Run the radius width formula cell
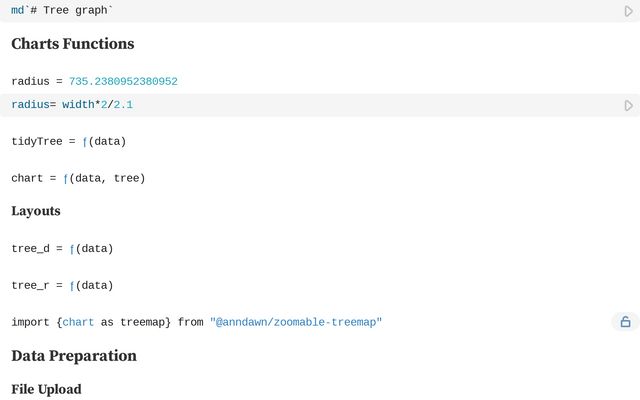Screen dimensions: 640x400 (x=628, y=105)
